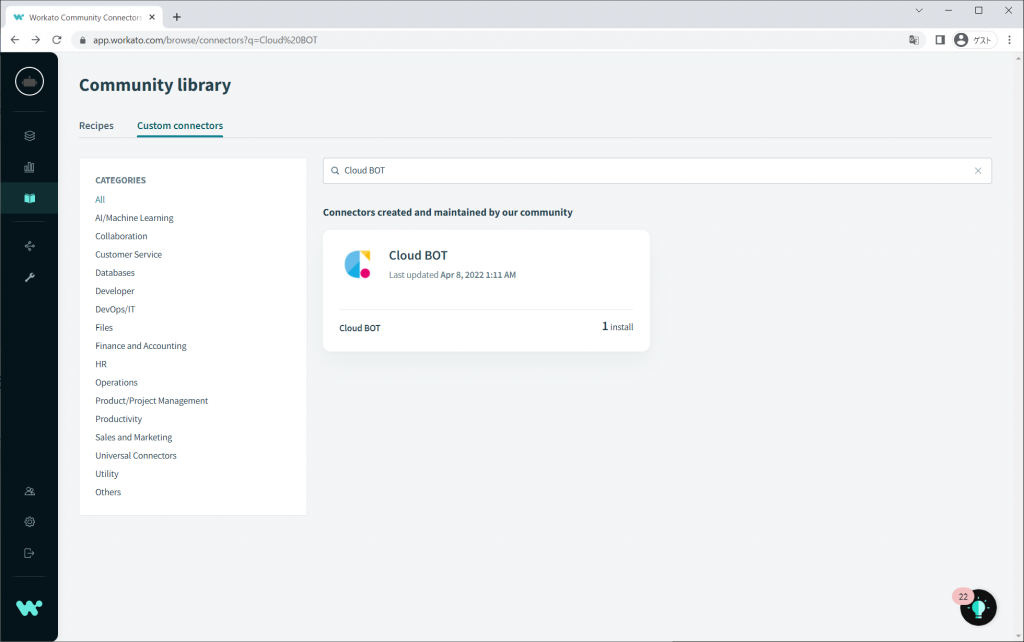Click the Last updated Apr 8, 2022 text
This screenshot has height=642, width=1024.
452,275
